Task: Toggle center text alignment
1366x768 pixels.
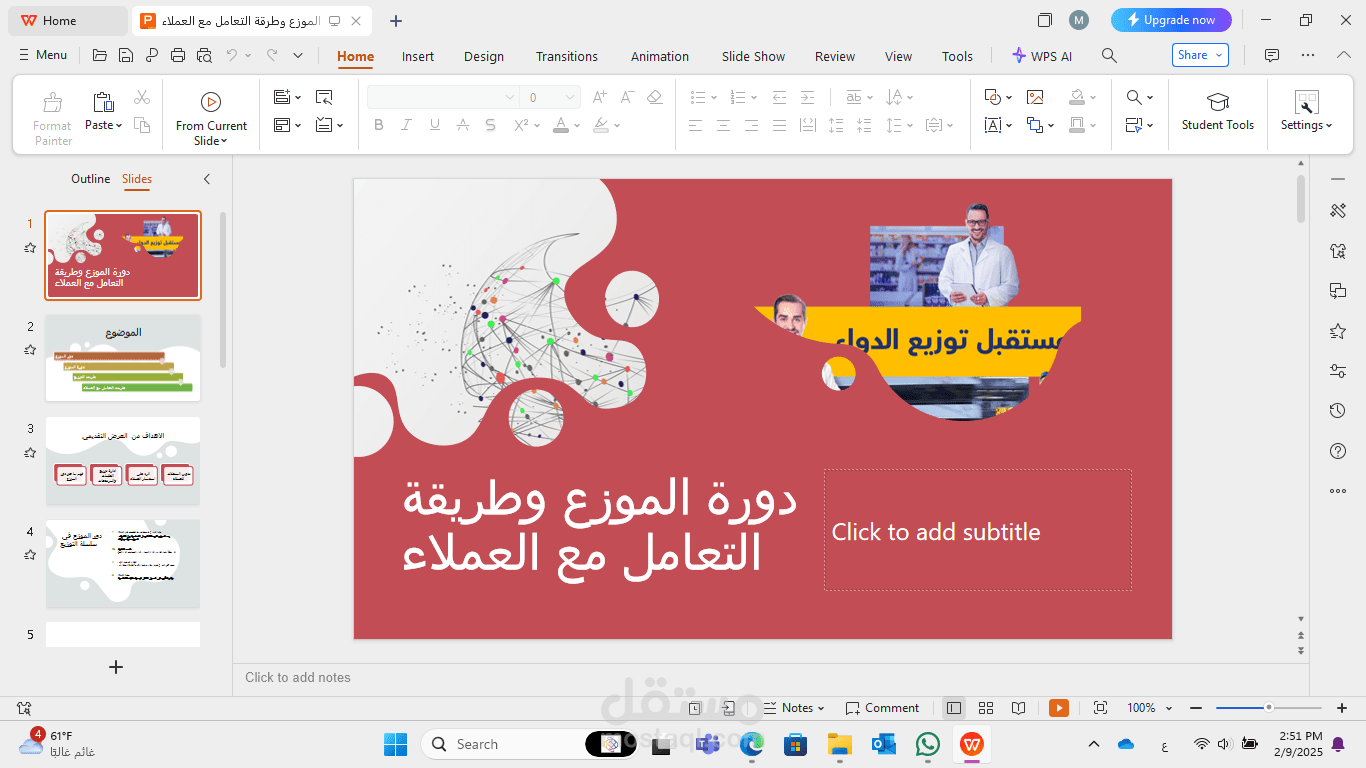Action: click(x=723, y=125)
